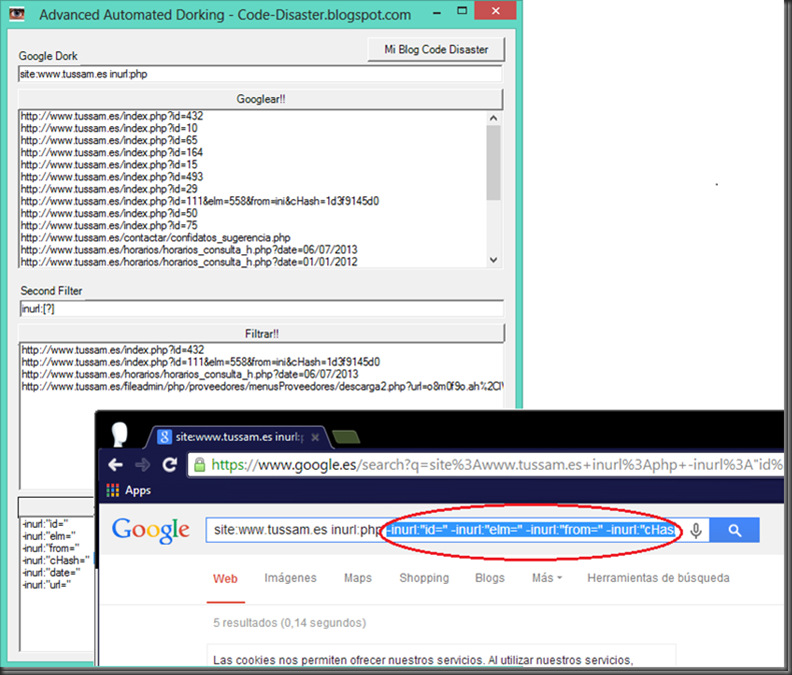Select -inurl:"elm=" entry in bottom list
The height and width of the screenshot is (675, 792).
pos(48,536)
